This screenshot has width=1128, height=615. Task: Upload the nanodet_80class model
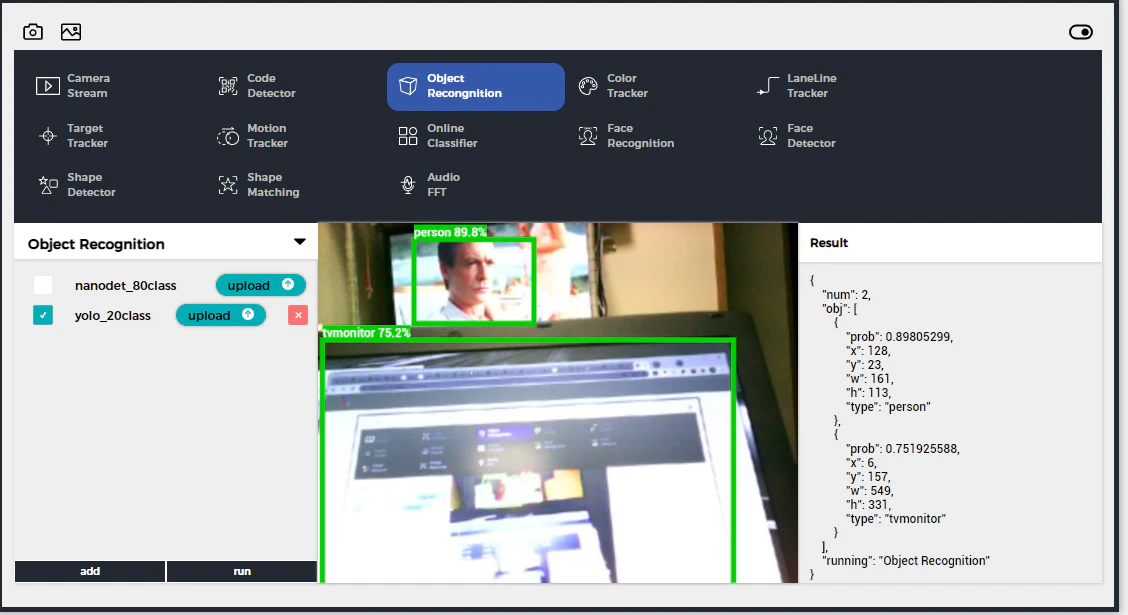point(260,285)
